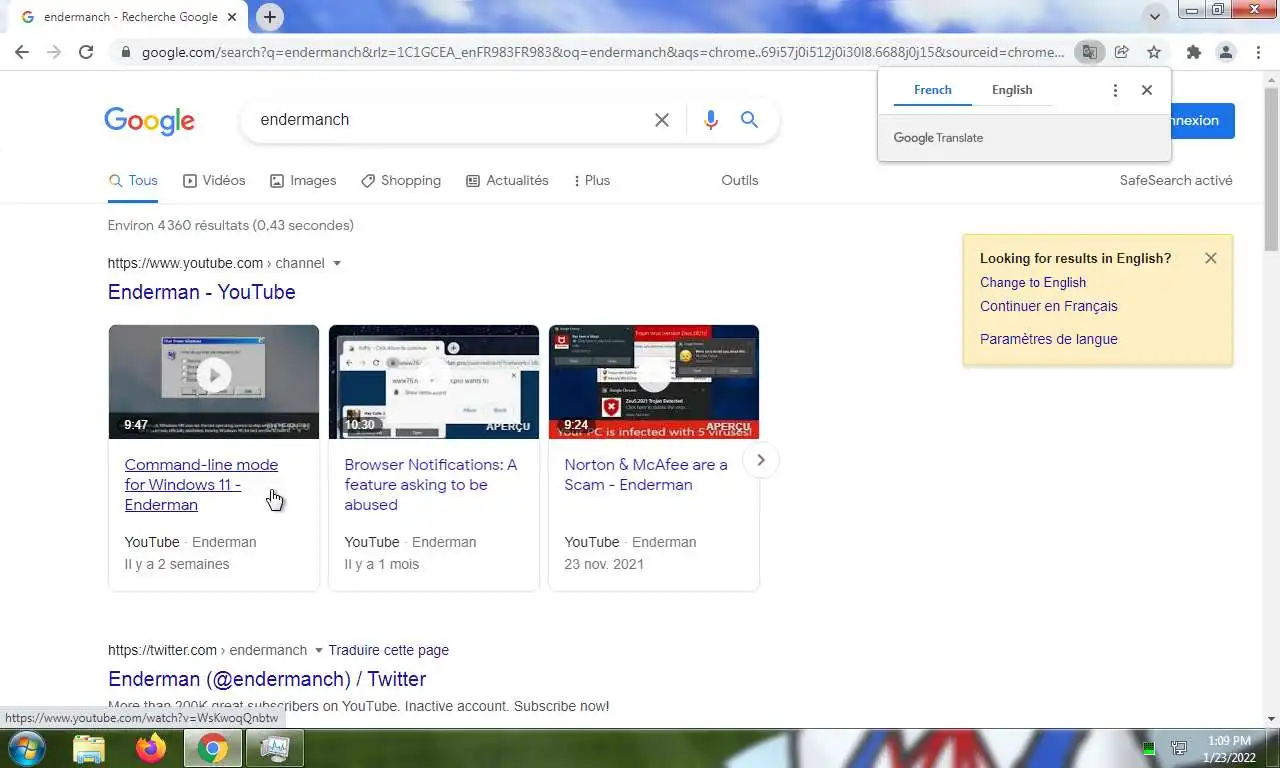
Task: Close the Google Translate popup
Action: (x=1147, y=90)
